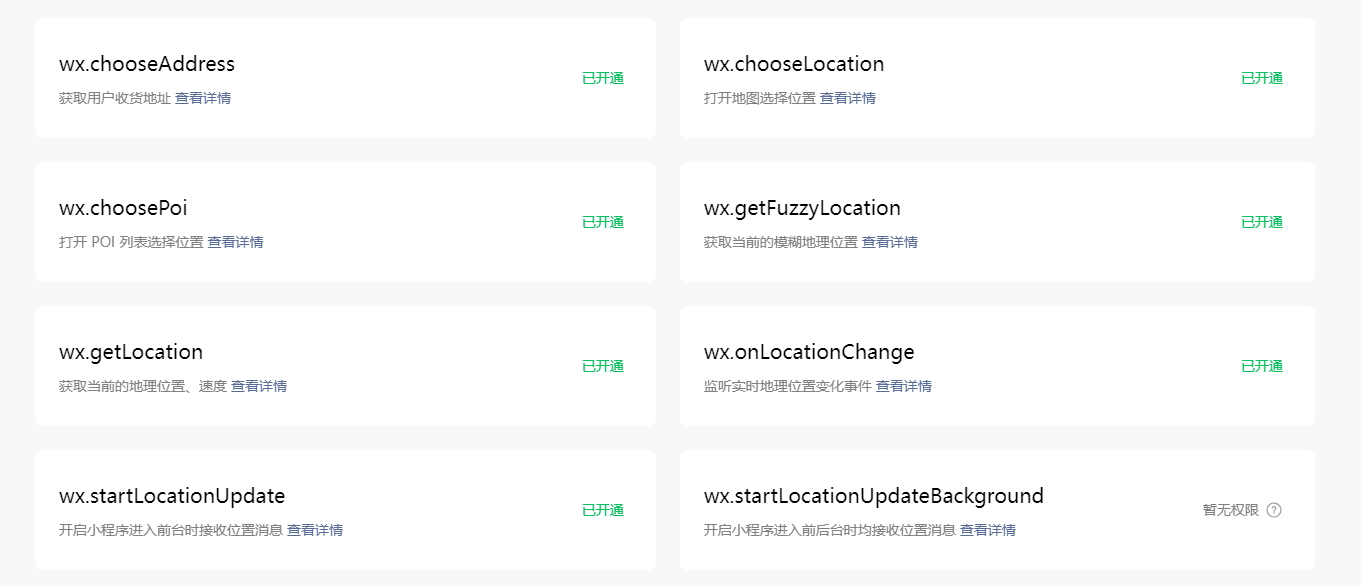1361x586 pixels.
Task: Open 查看详情 for wx.startLocationUpdateBackground
Action: (x=988, y=530)
